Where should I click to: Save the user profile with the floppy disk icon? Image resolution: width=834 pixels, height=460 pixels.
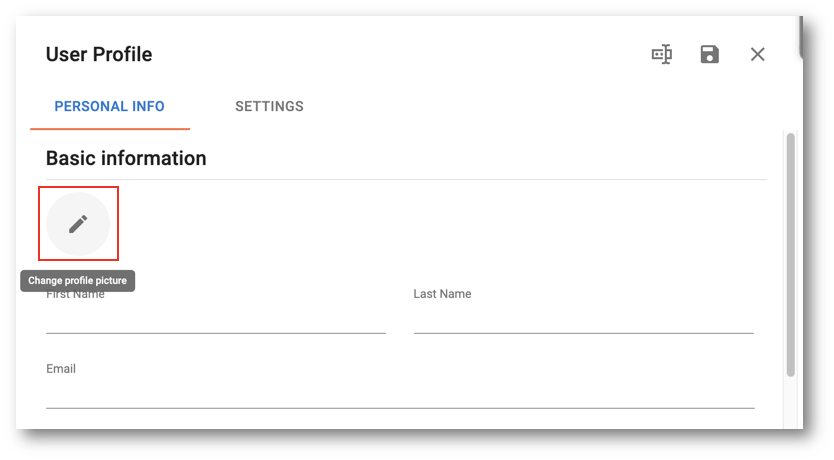[x=710, y=54]
